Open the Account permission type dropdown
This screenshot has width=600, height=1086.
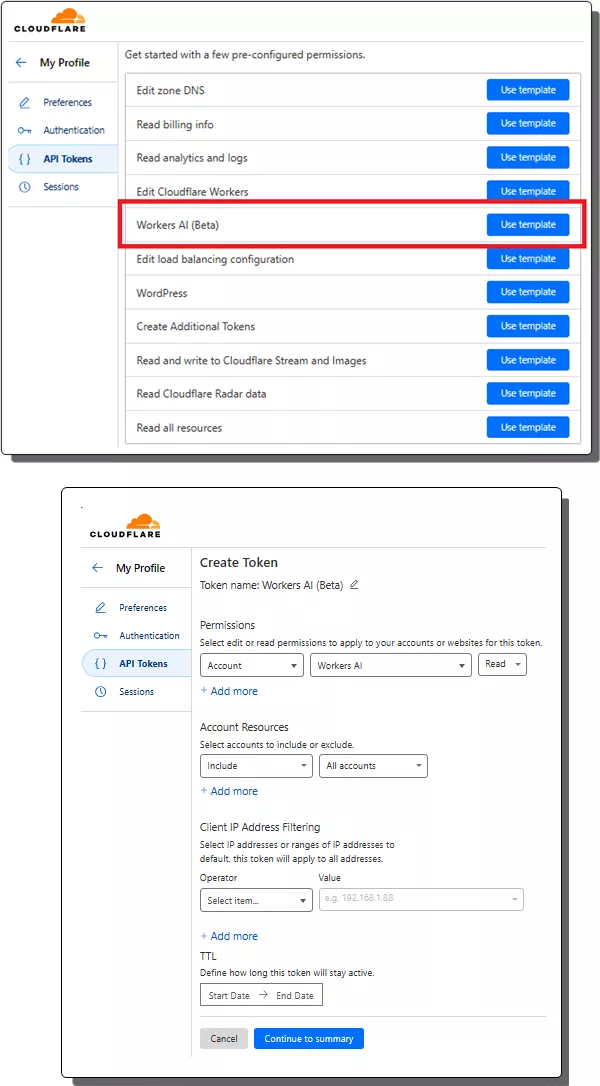252,665
